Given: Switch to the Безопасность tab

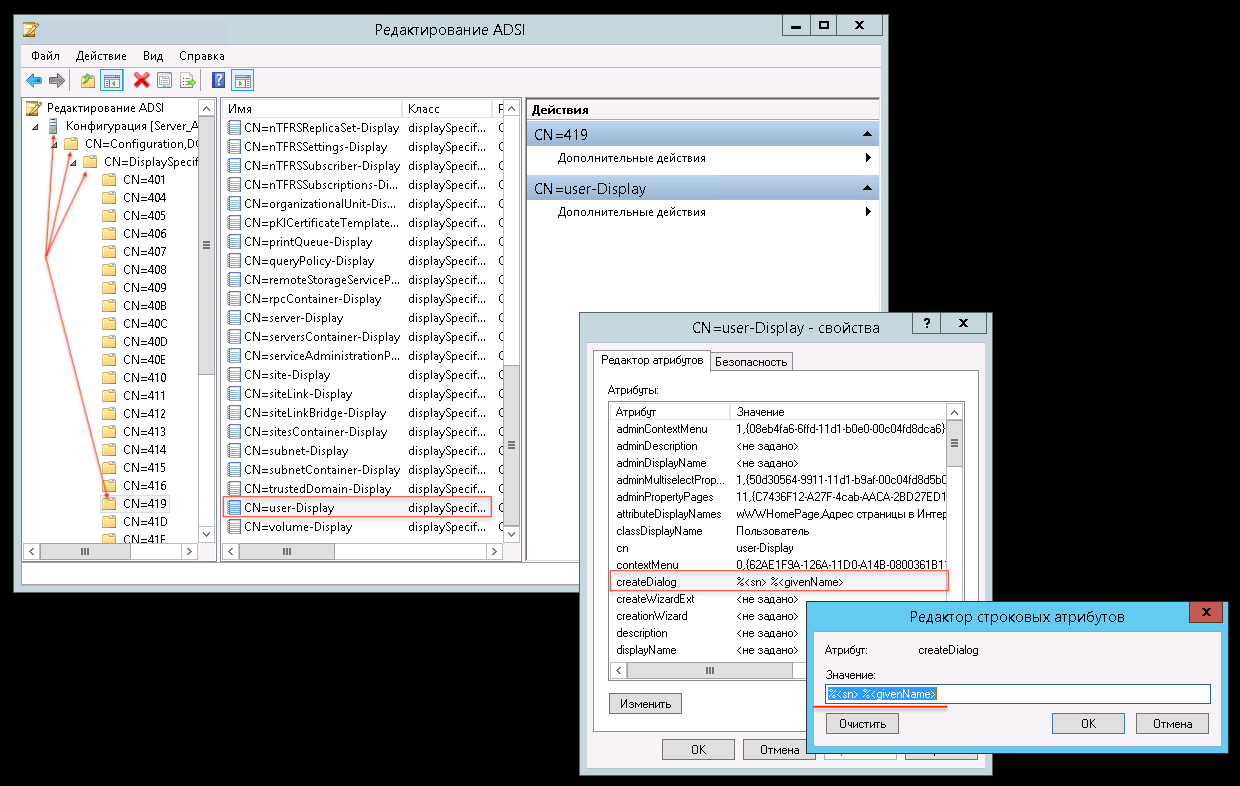Looking at the screenshot, I should tap(752, 362).
